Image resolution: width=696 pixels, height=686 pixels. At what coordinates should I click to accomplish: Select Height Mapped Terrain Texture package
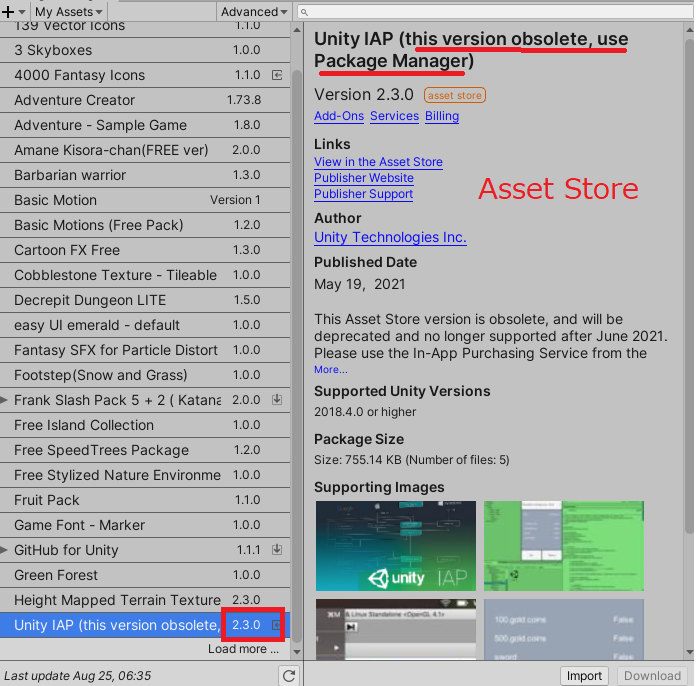click(x=145, y=600)
